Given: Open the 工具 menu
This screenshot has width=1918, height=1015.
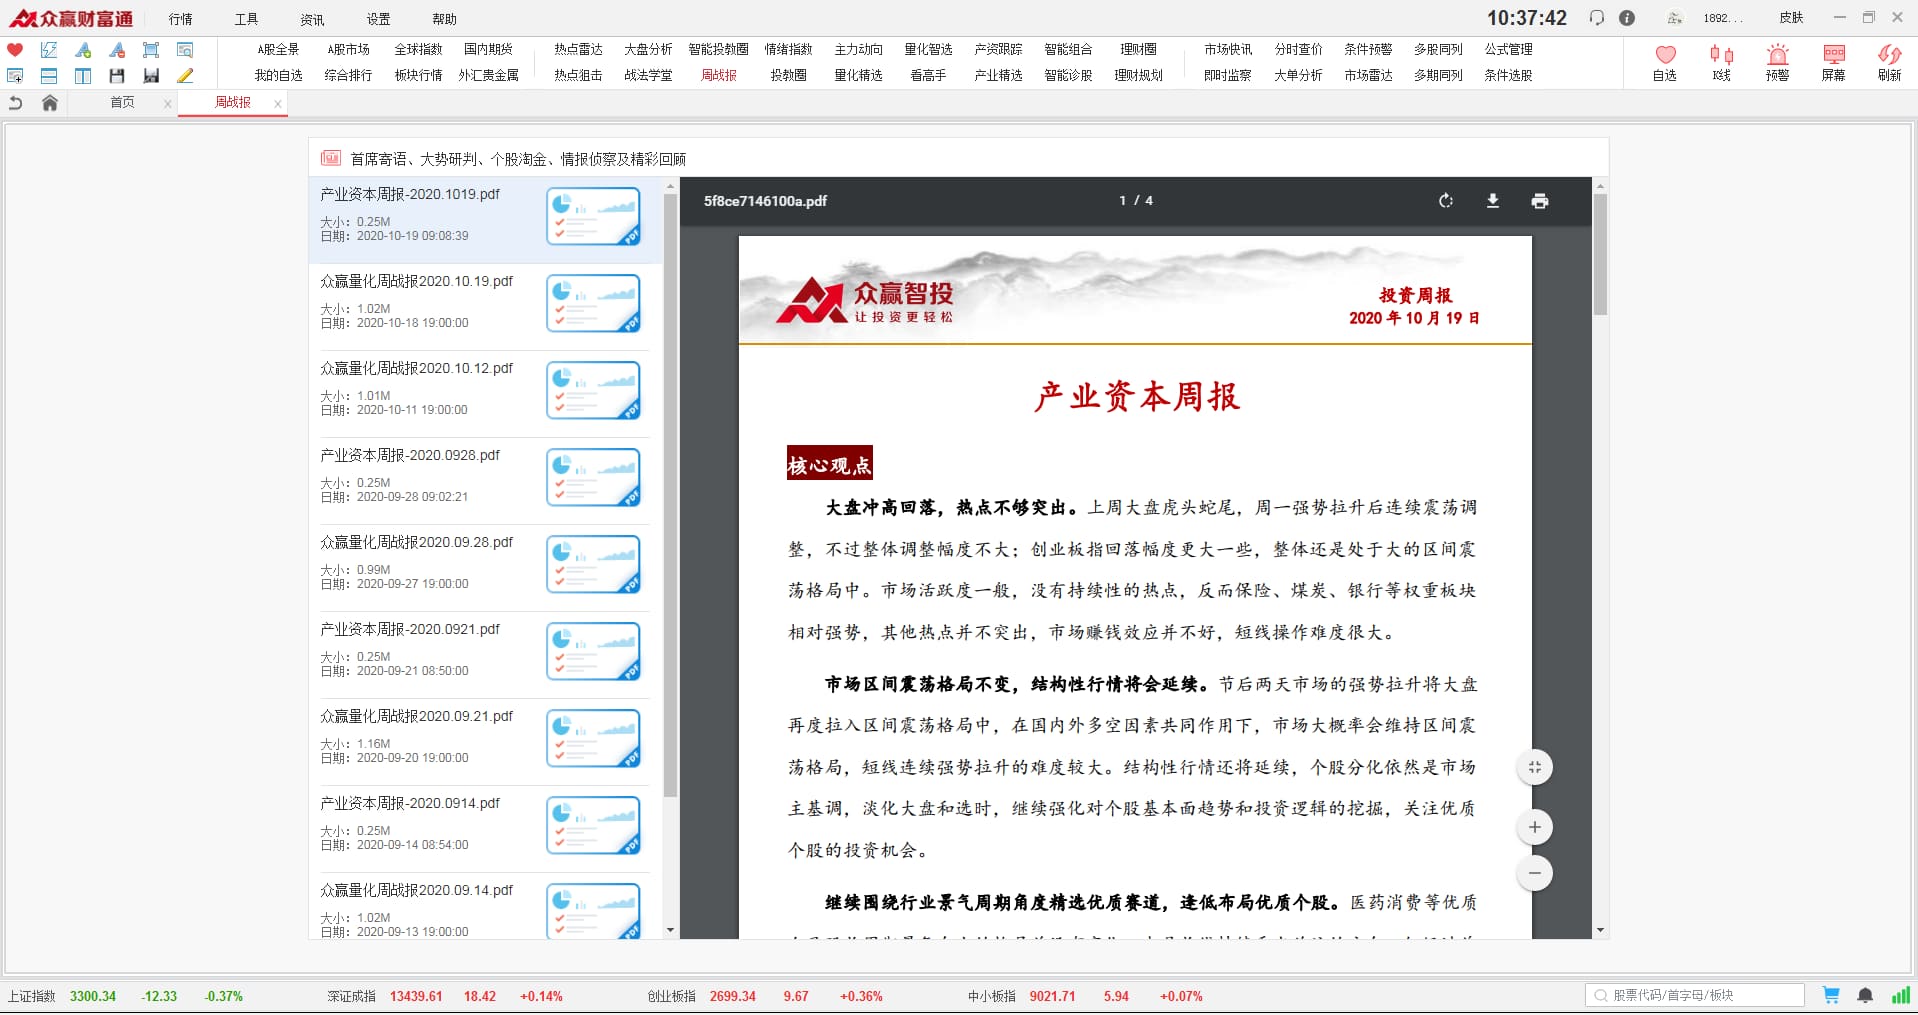Looking at the screenshot, I should tap(247, 19).
